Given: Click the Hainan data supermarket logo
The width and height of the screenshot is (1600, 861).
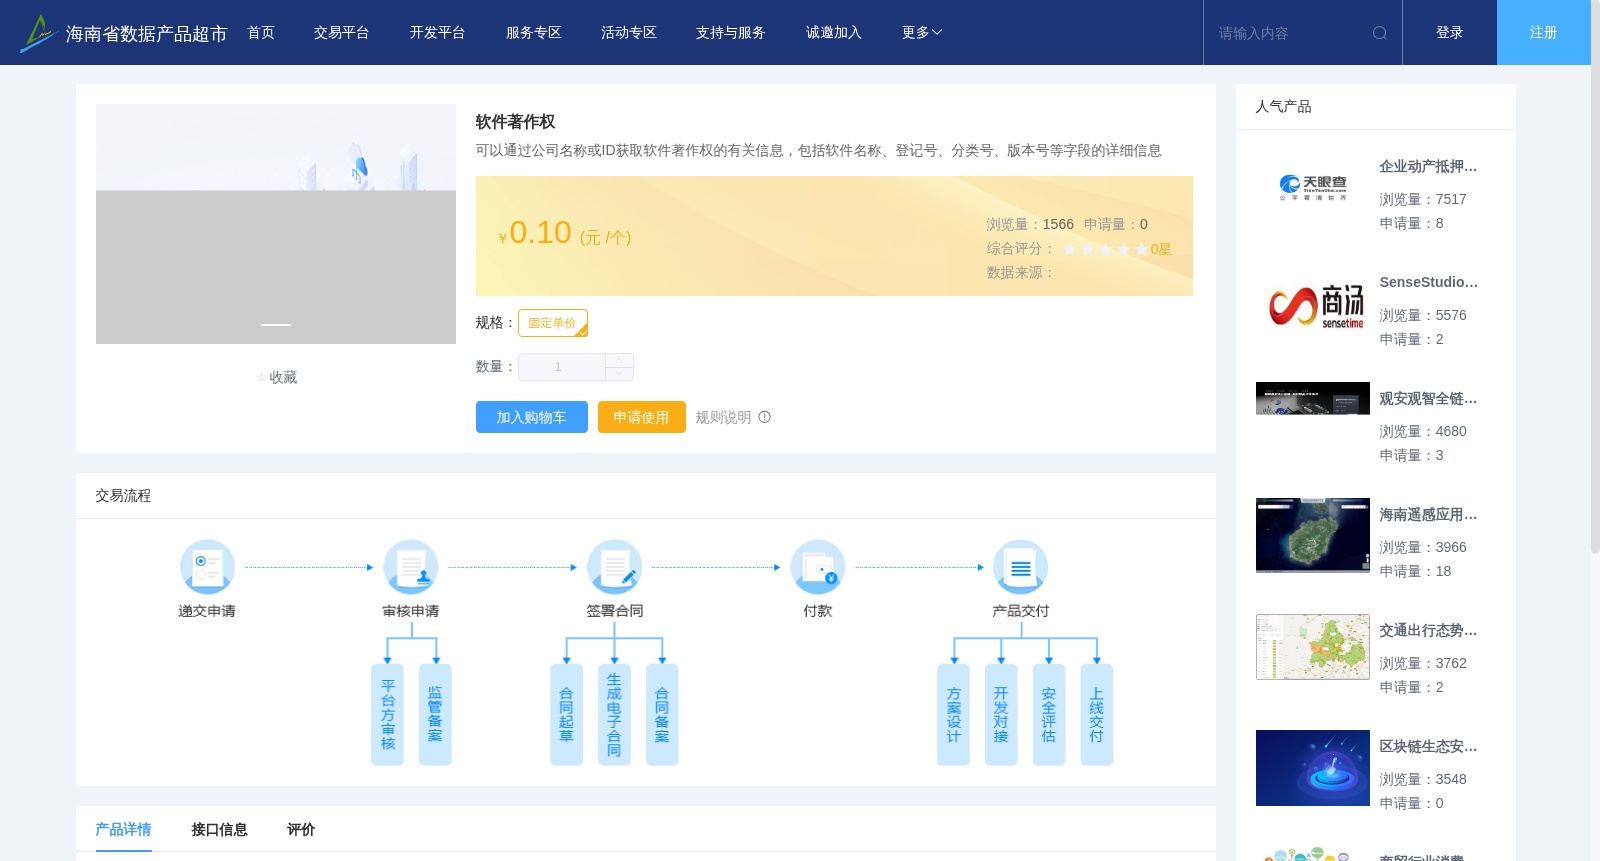Looking at the screenshot, I should 37,33.
